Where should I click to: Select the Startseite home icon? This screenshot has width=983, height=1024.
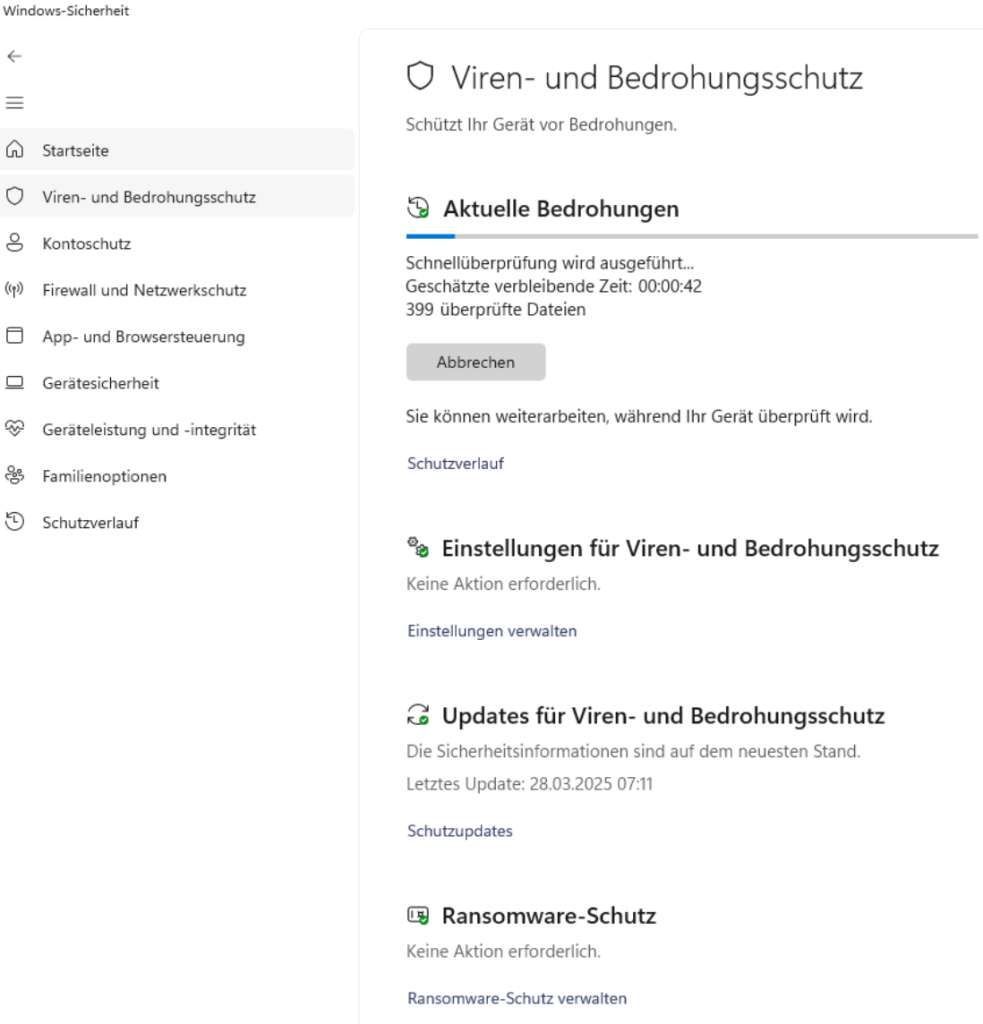pos(15,150)
